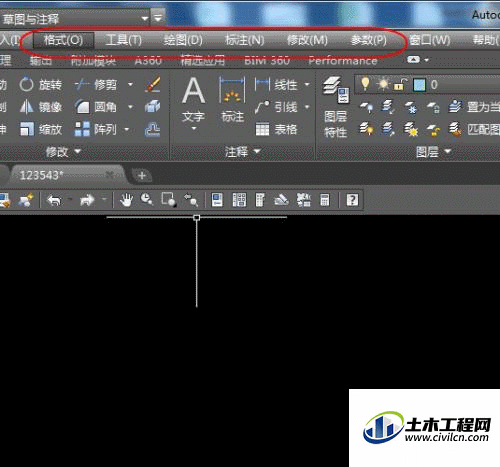Select the Leader (引线) tool
The height and width of the screenshot is (467, 500).
pyautogui.click(x=276, y=107)
